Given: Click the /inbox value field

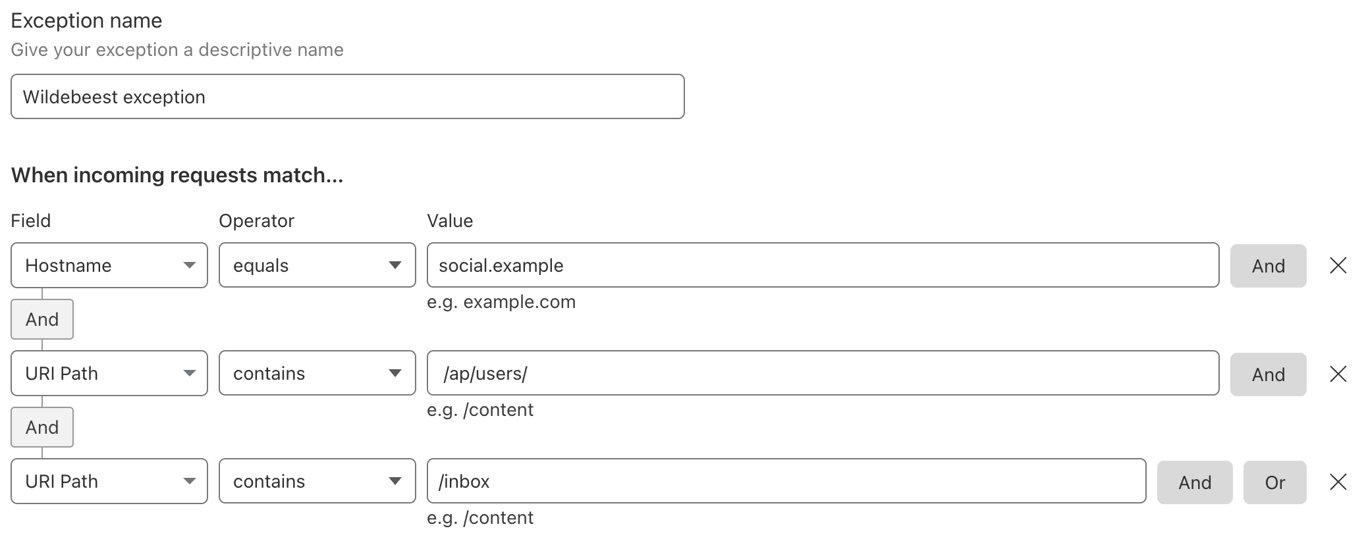Looking at the screenshot, I should coord(786,481).
